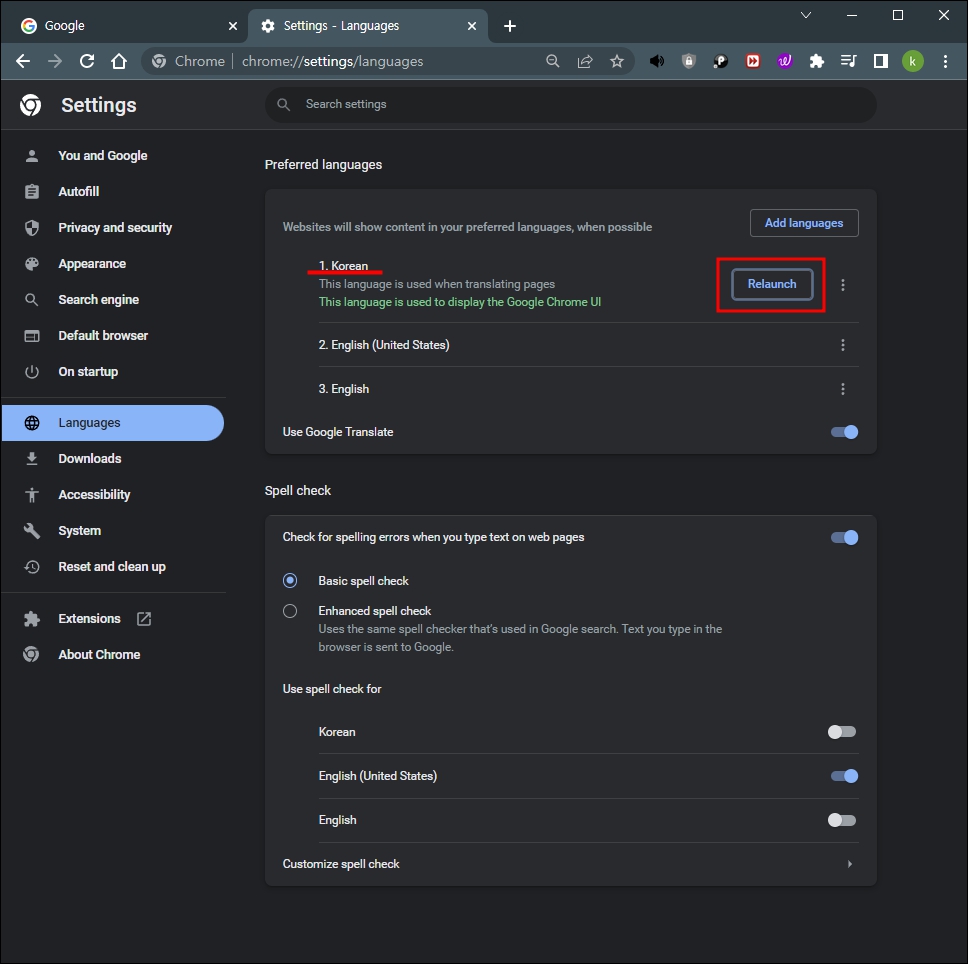
Task: Open Extensions link in sidebar
Action: coord(89,618)
